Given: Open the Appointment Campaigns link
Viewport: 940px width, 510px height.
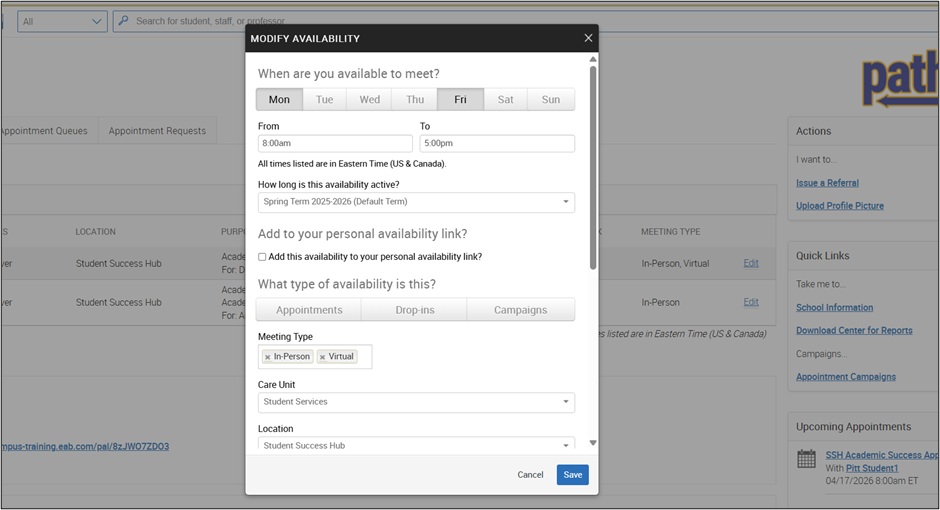Looking at the screenshot, I should coord(846,377).
